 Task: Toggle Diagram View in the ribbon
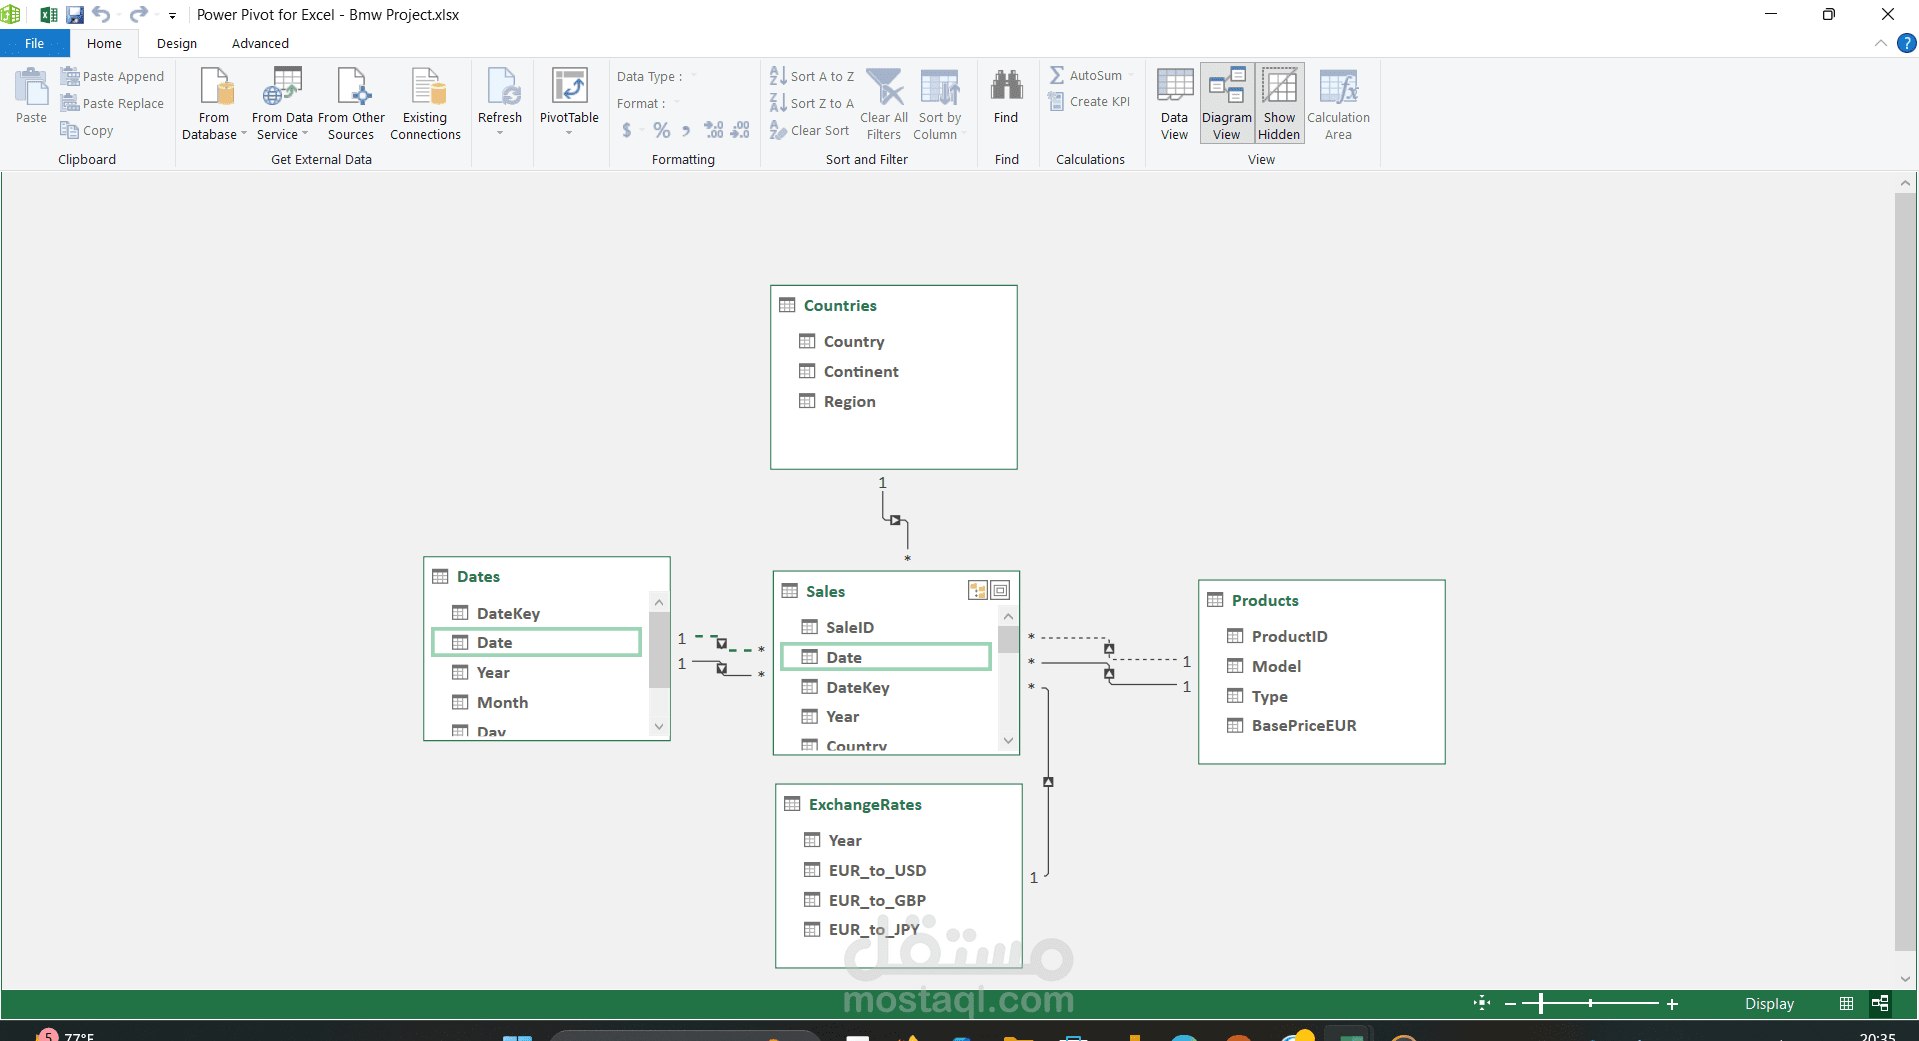click(1227, 104)
